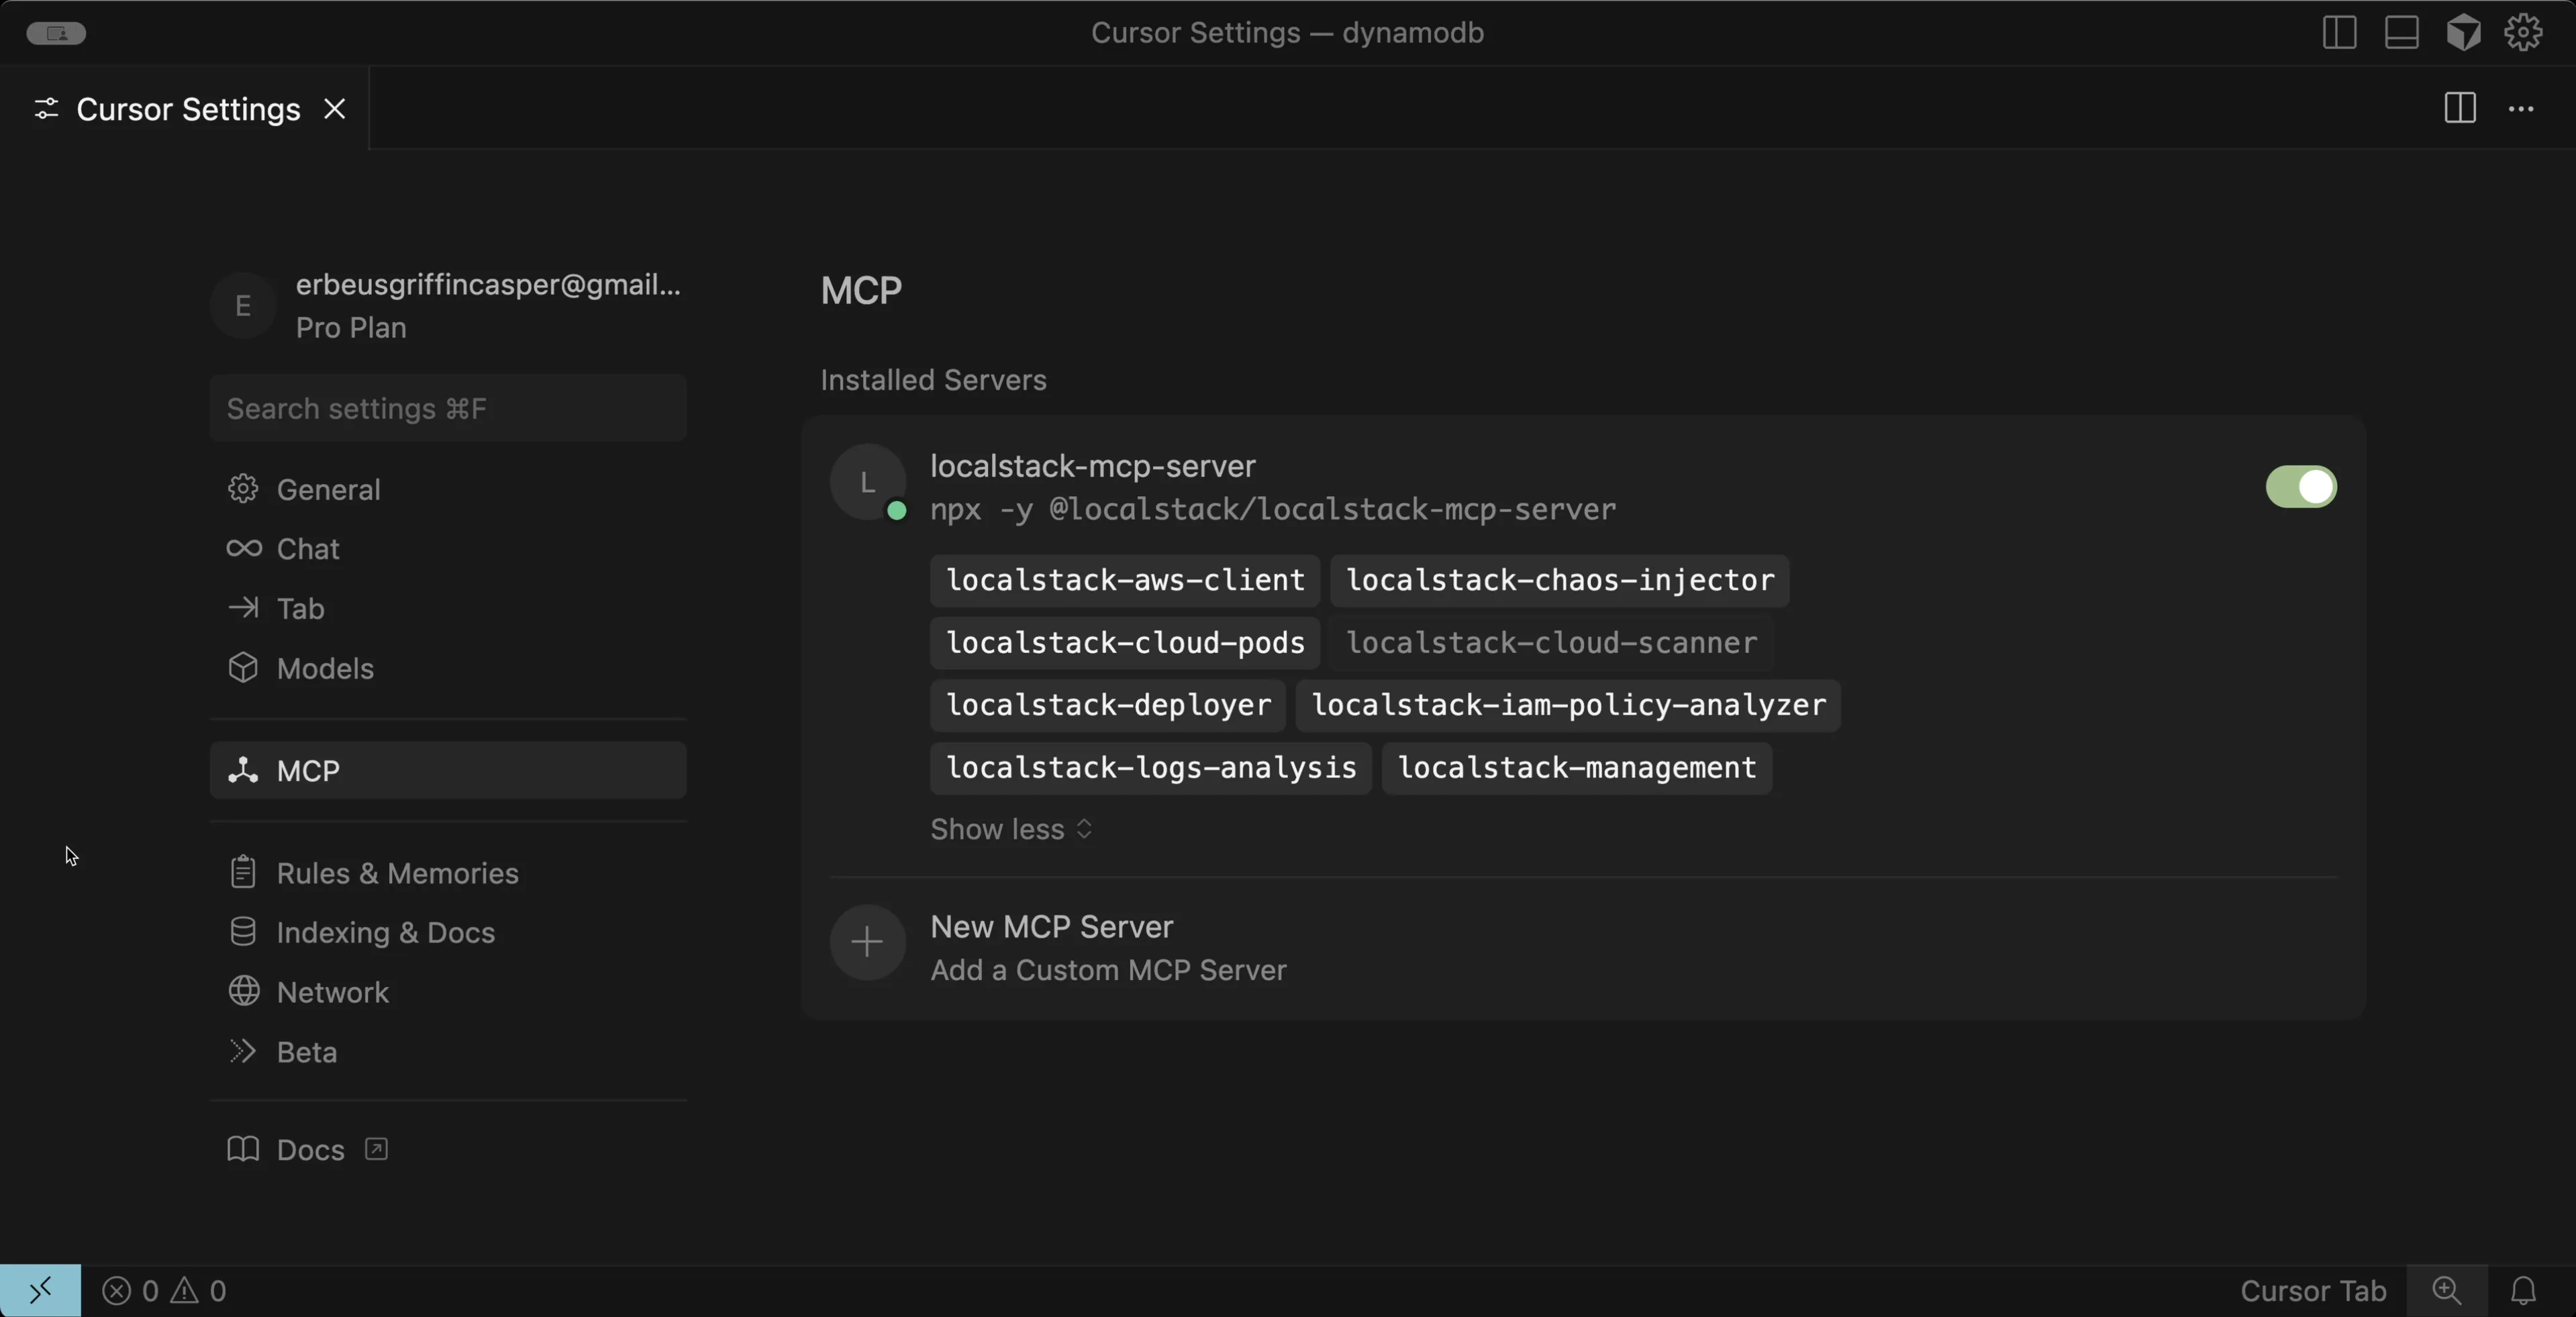Viewport: 2576px width, 1317px height.
Task: Open Rules & Memories settings
Action: 397,872
